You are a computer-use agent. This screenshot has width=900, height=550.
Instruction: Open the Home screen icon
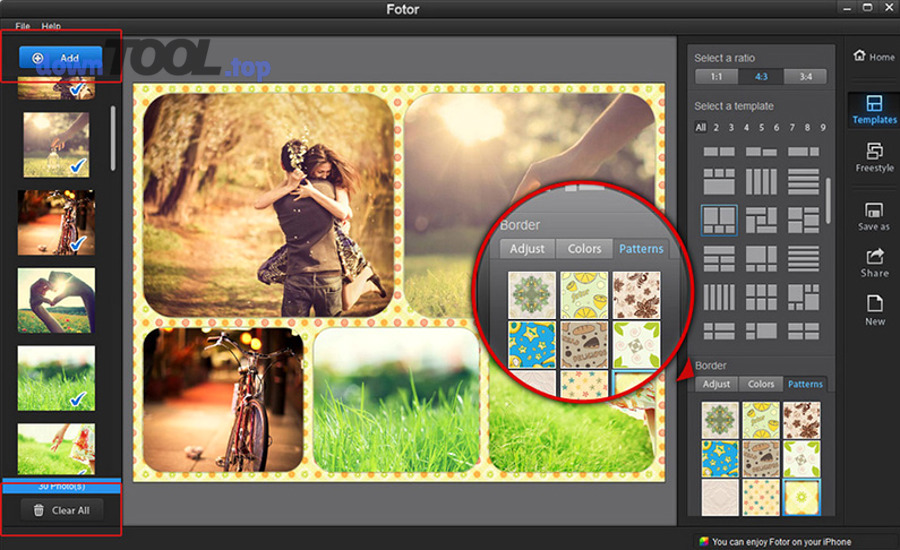tap(873, 56)
